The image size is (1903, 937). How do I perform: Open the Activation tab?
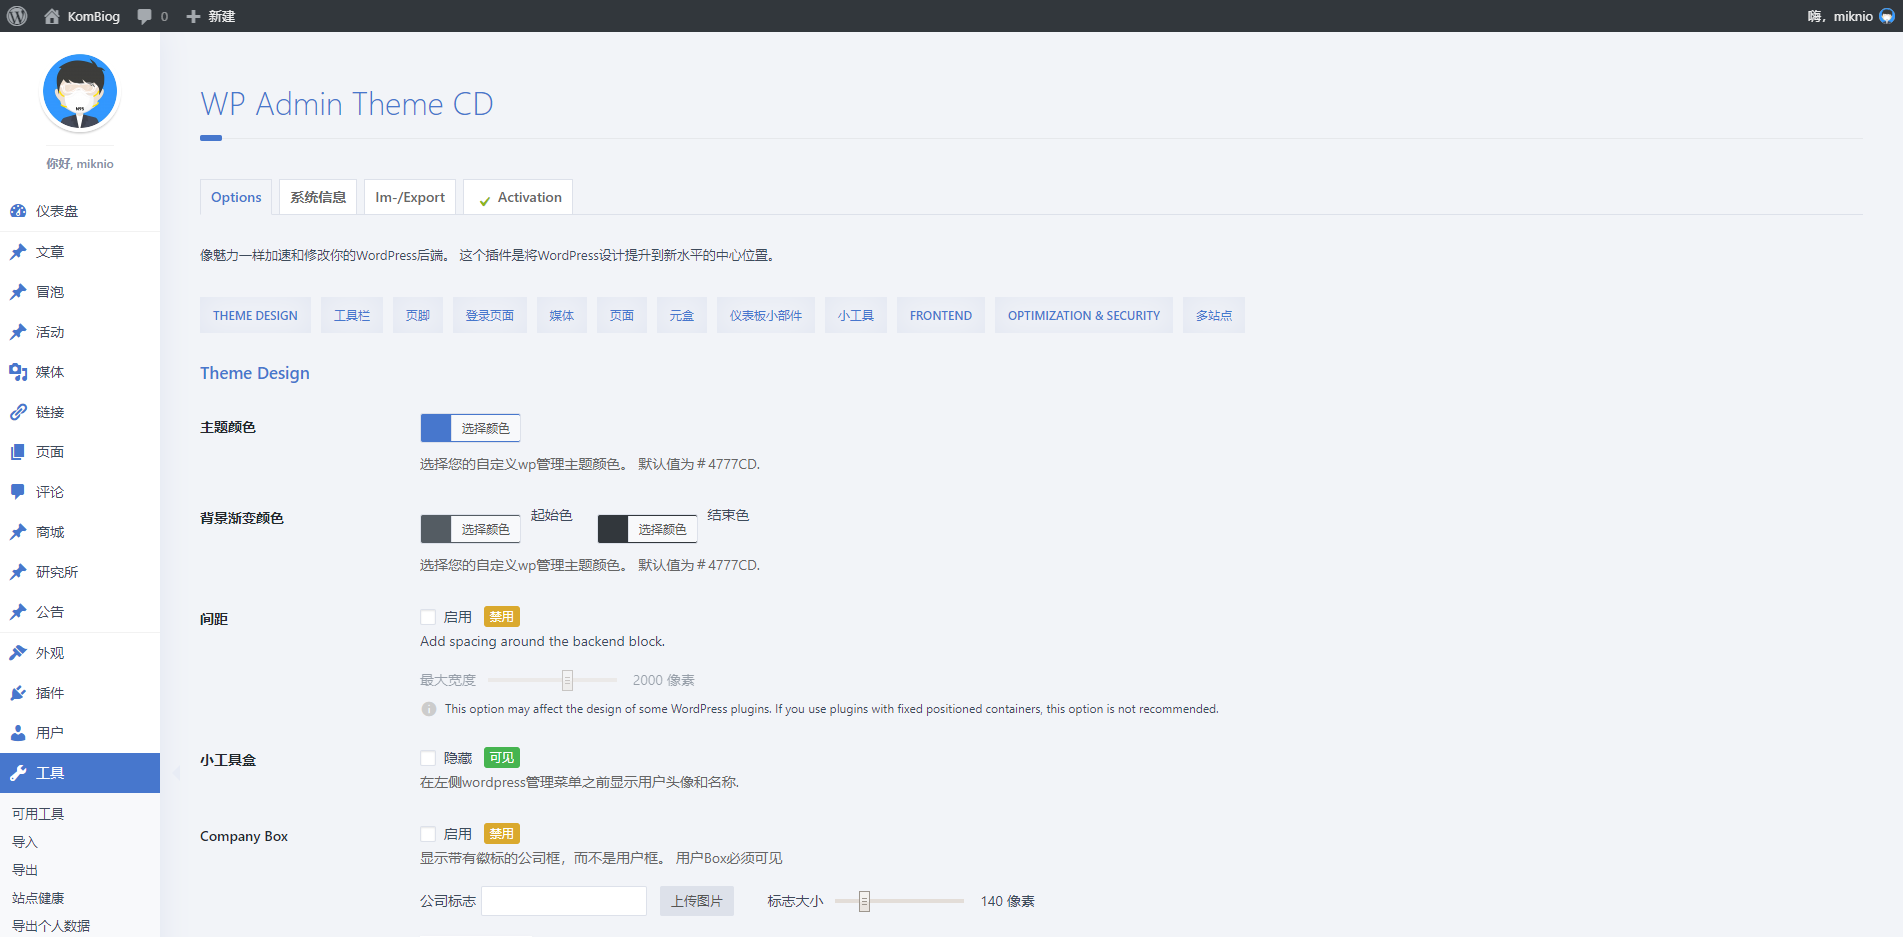point(517,196)
